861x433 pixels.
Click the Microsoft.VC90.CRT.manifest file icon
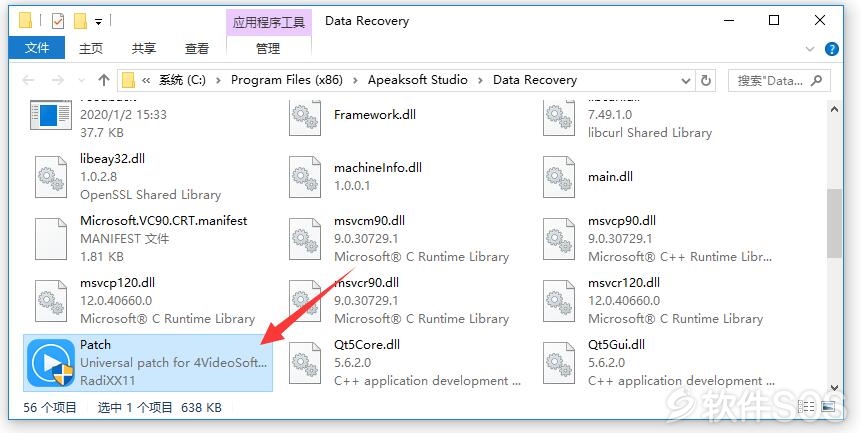coord(51,239)
